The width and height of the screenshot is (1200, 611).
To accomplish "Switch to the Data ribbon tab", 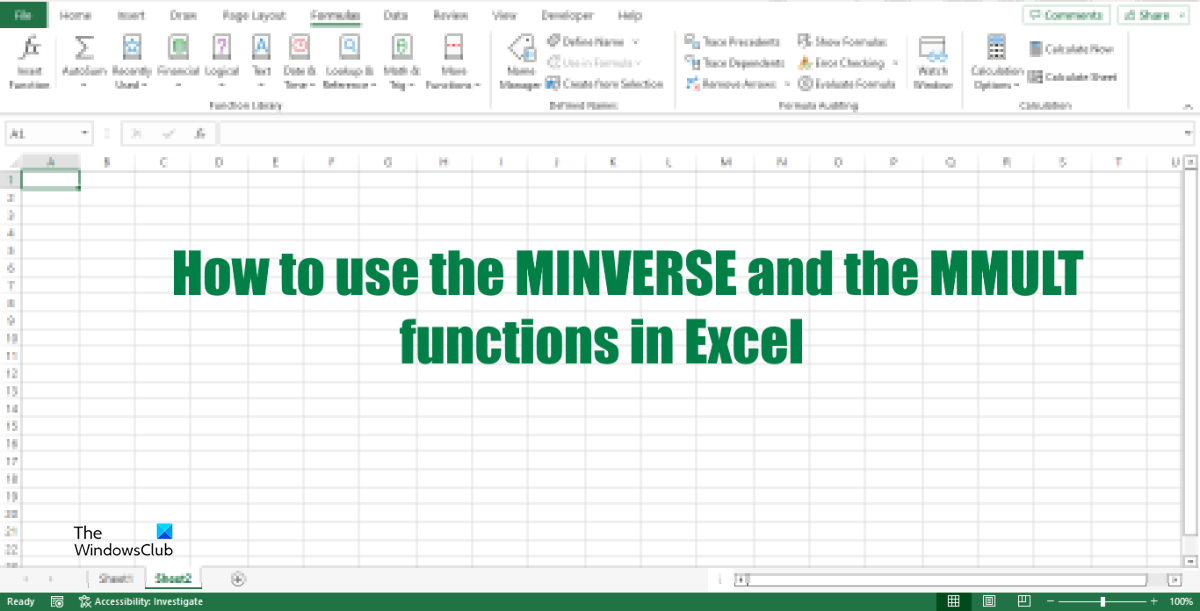I will (395, 15).
